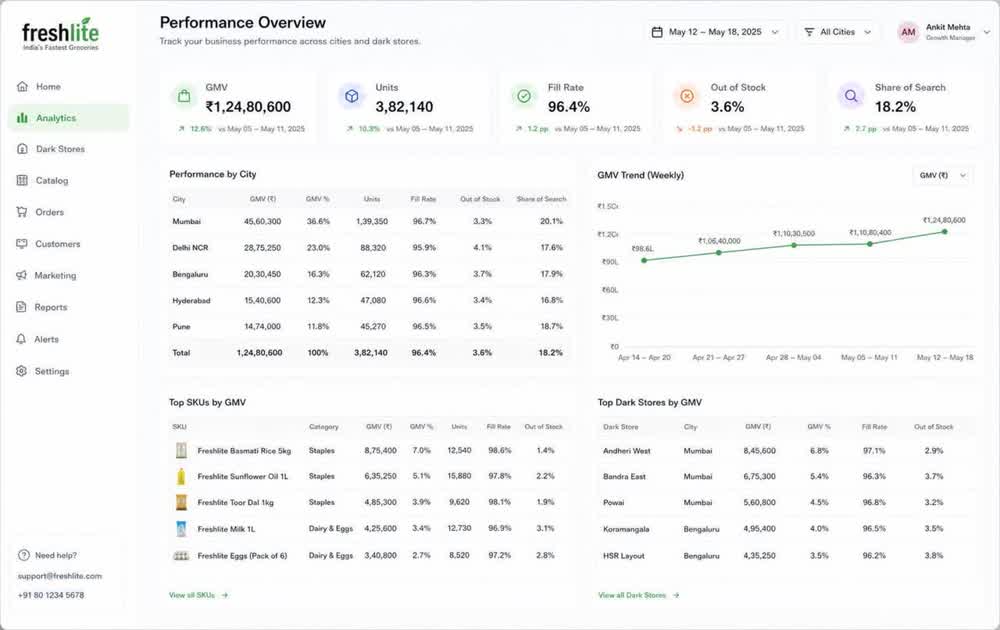Click the Freshlite Basmati Rice product image
The height and width of the screenshot is (630, 1000).
[182, 451]
